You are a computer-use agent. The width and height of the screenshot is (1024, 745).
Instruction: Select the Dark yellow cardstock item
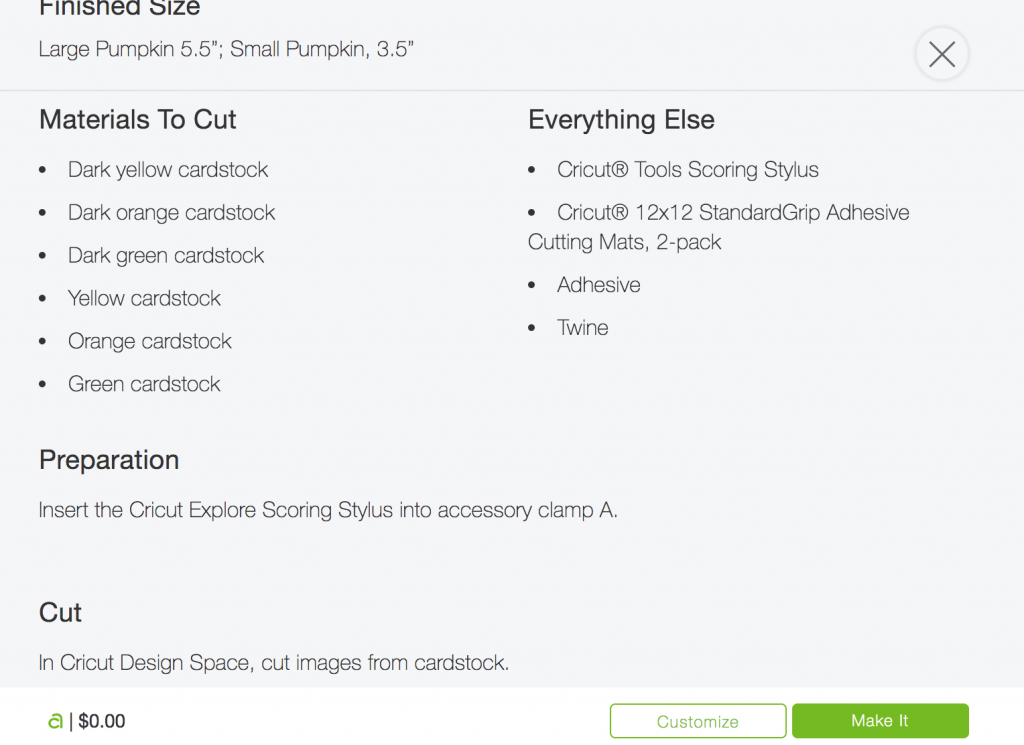coord(168,170)
